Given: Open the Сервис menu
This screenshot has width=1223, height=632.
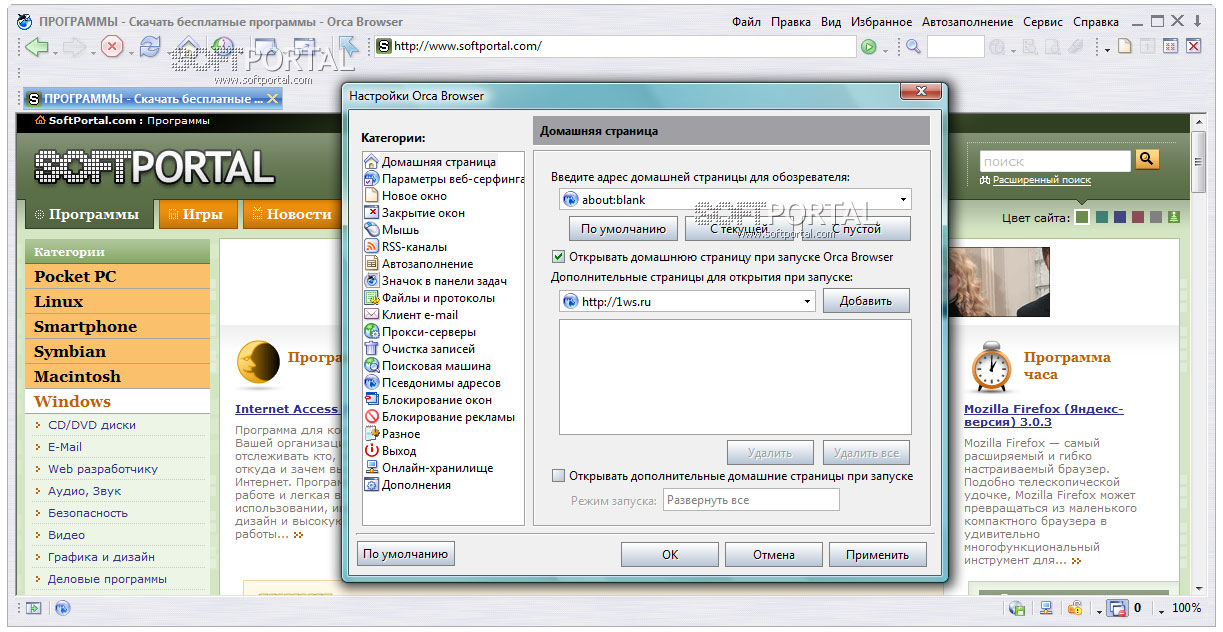Looking at the screenshot, I should (1043, 22).
